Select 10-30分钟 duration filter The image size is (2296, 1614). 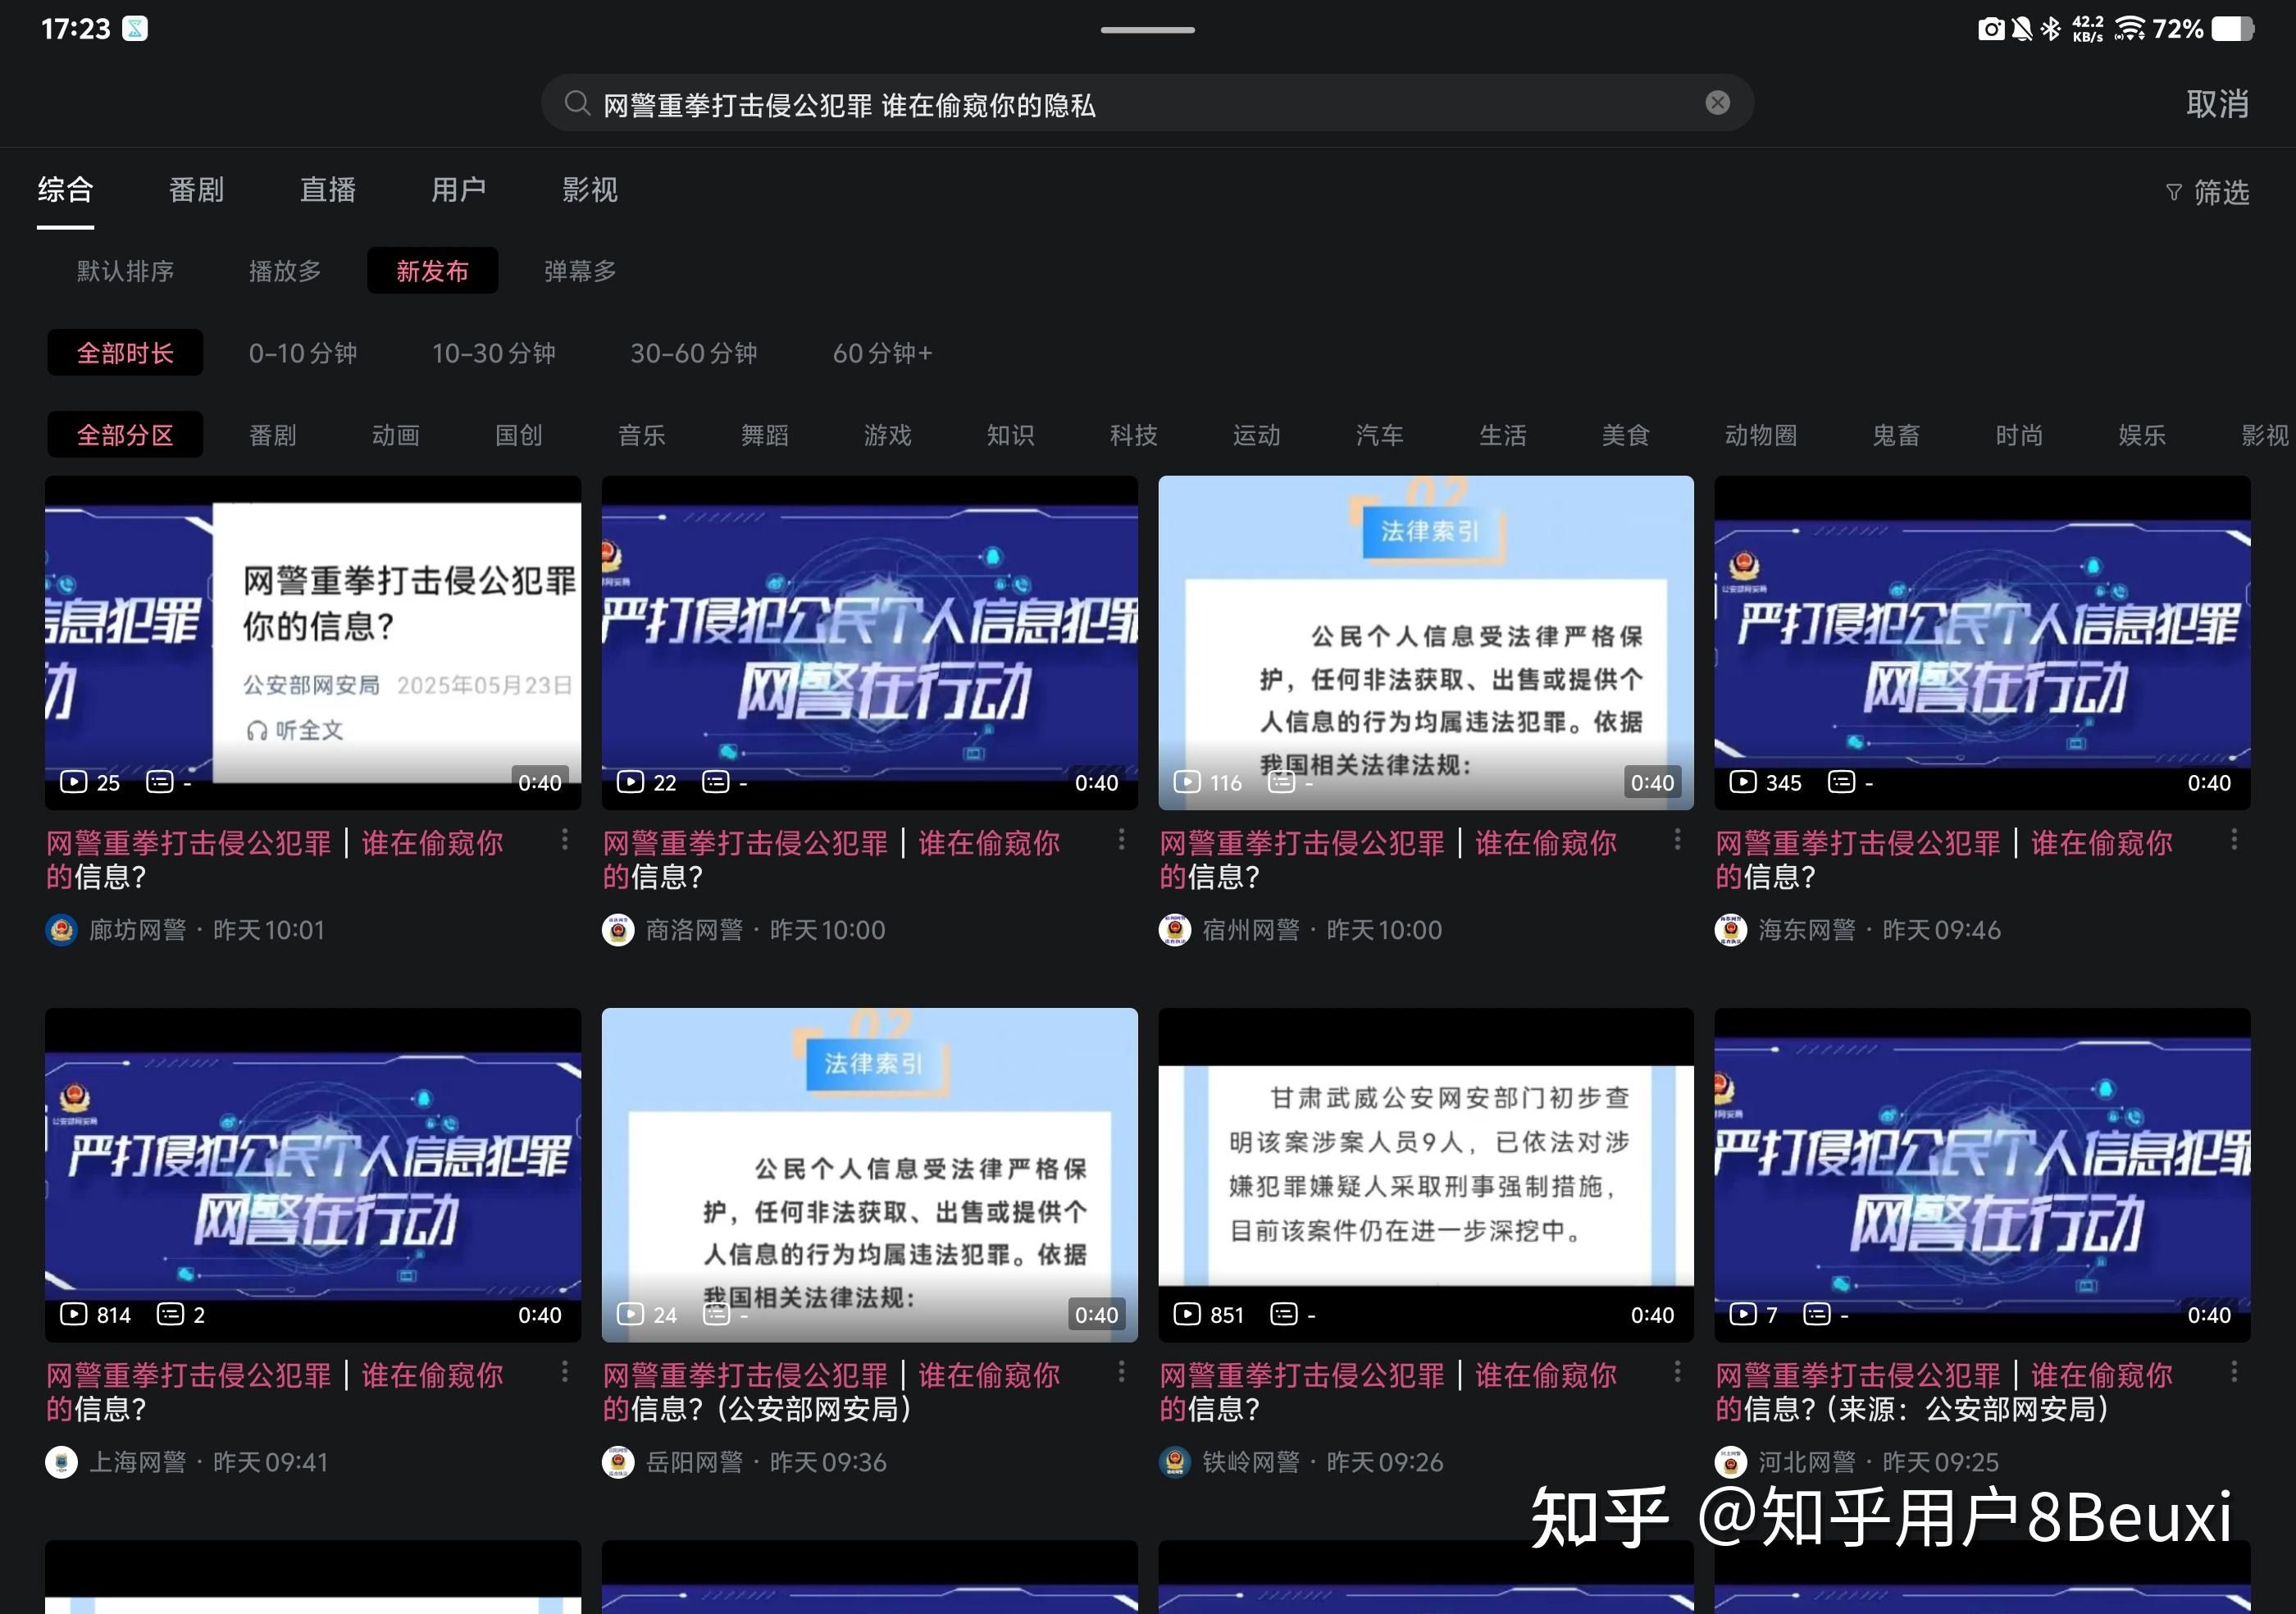493,353
